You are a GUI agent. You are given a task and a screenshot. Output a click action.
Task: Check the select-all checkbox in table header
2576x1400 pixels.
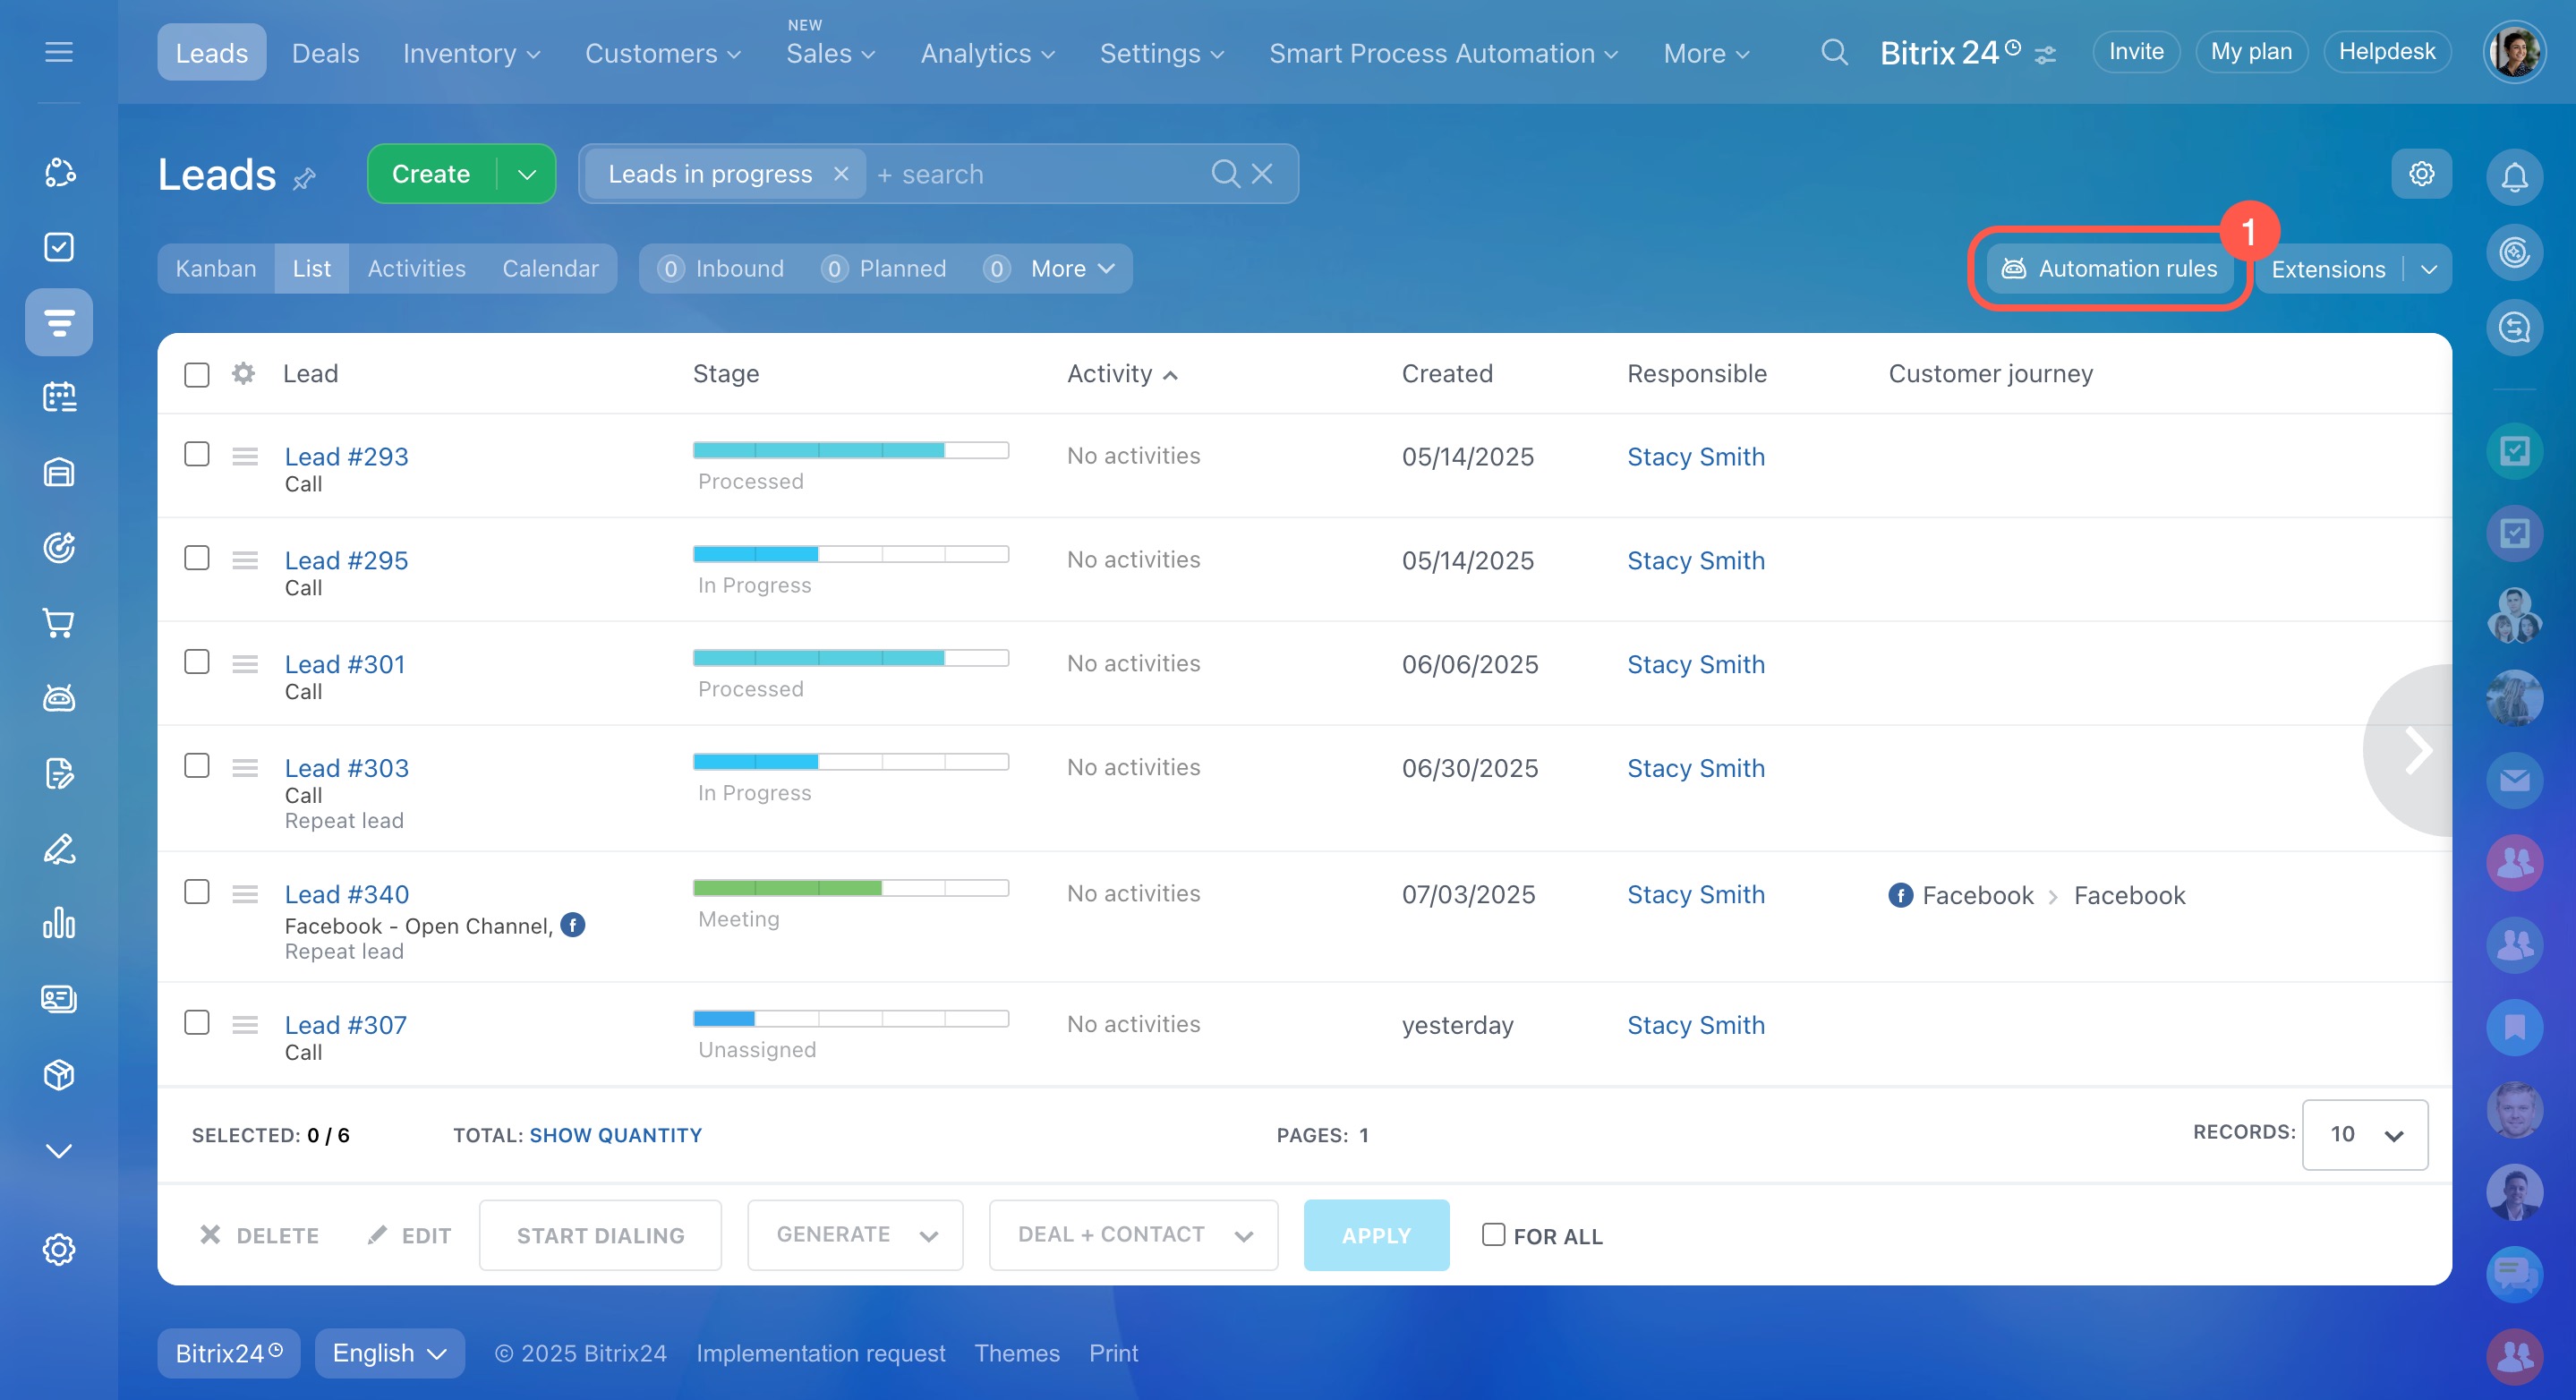click(197, 374)
